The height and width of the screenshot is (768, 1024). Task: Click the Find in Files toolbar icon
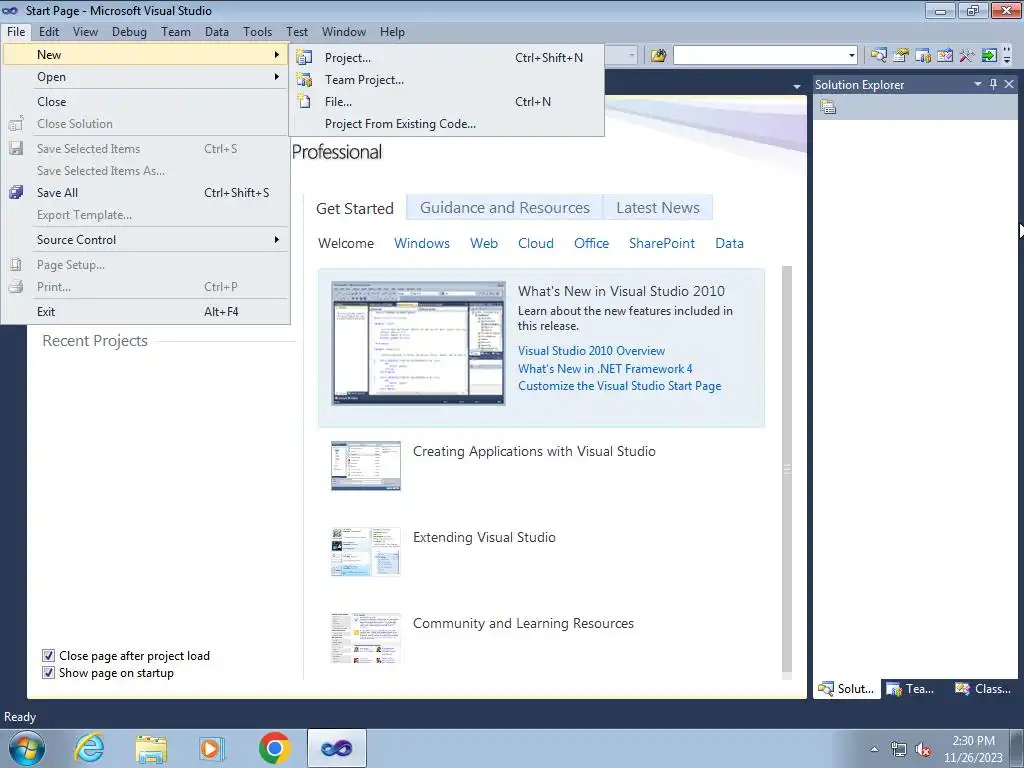pos(658,56)
